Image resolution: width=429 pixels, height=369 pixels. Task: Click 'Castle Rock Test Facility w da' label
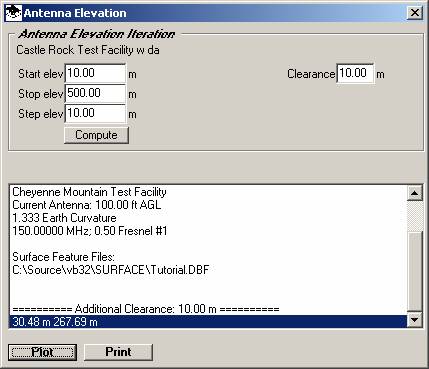[x=88, y=50]
